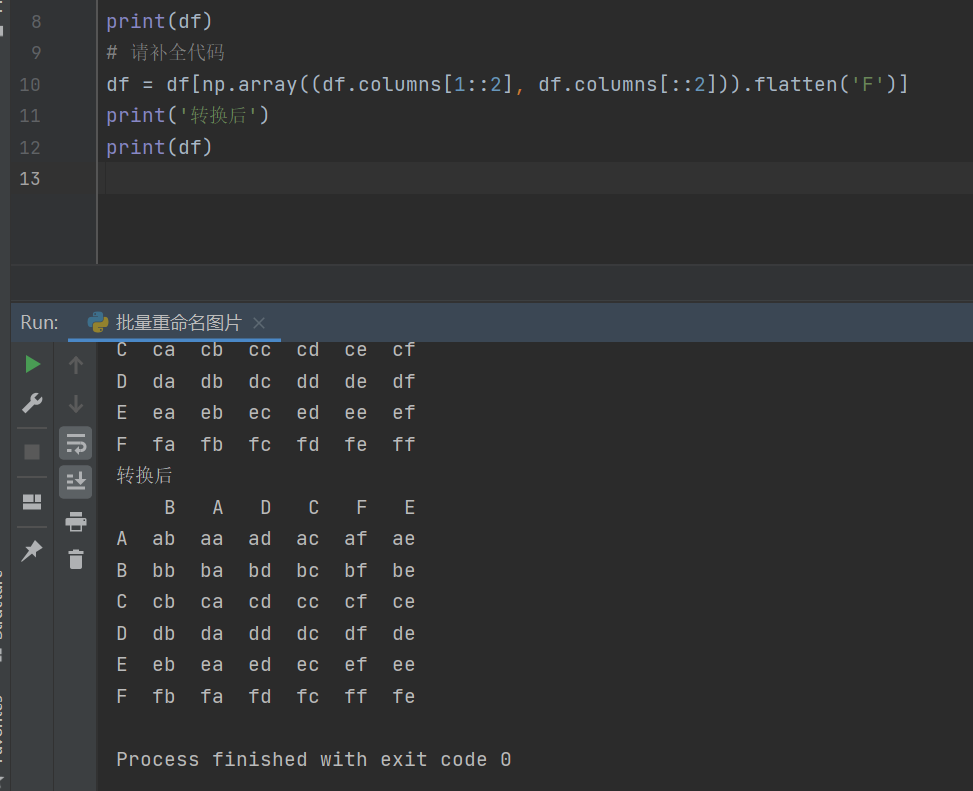This screenshot has height=791, width=973.
Task: Clear console with trash can icon
Action: (x=76, y=560)
